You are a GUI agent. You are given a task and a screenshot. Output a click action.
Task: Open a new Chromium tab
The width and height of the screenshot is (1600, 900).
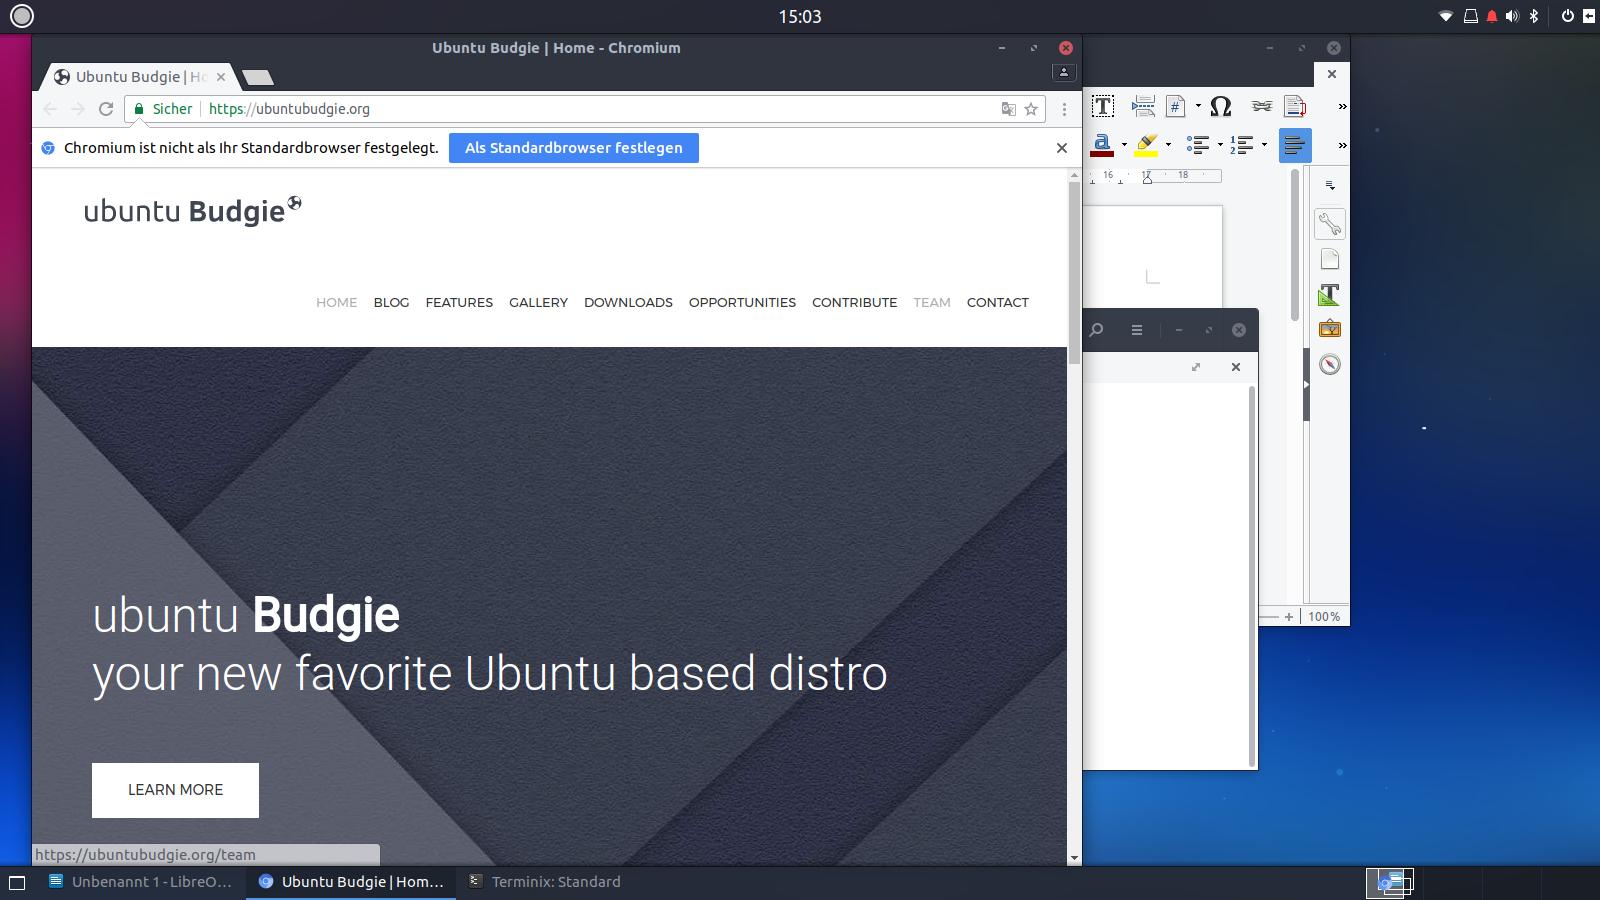pyautogui.click(x=258, y=77)
